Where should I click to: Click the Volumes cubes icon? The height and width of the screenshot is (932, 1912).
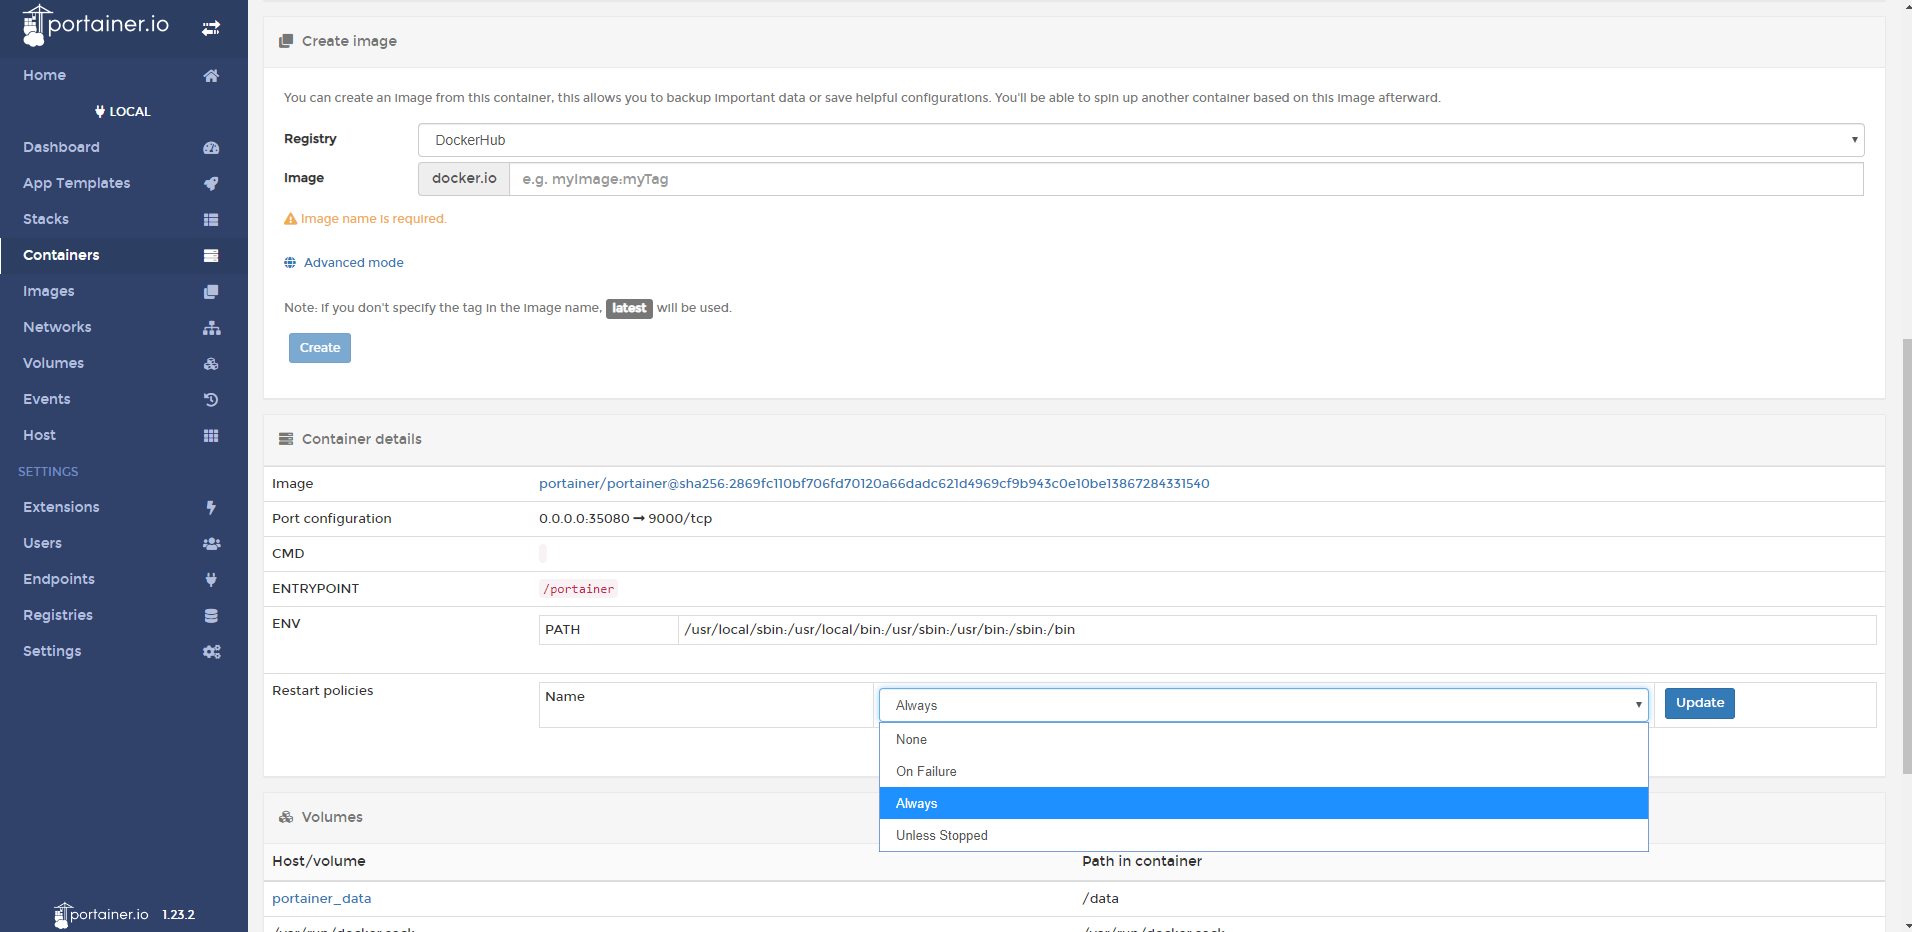tap(211, 364)
